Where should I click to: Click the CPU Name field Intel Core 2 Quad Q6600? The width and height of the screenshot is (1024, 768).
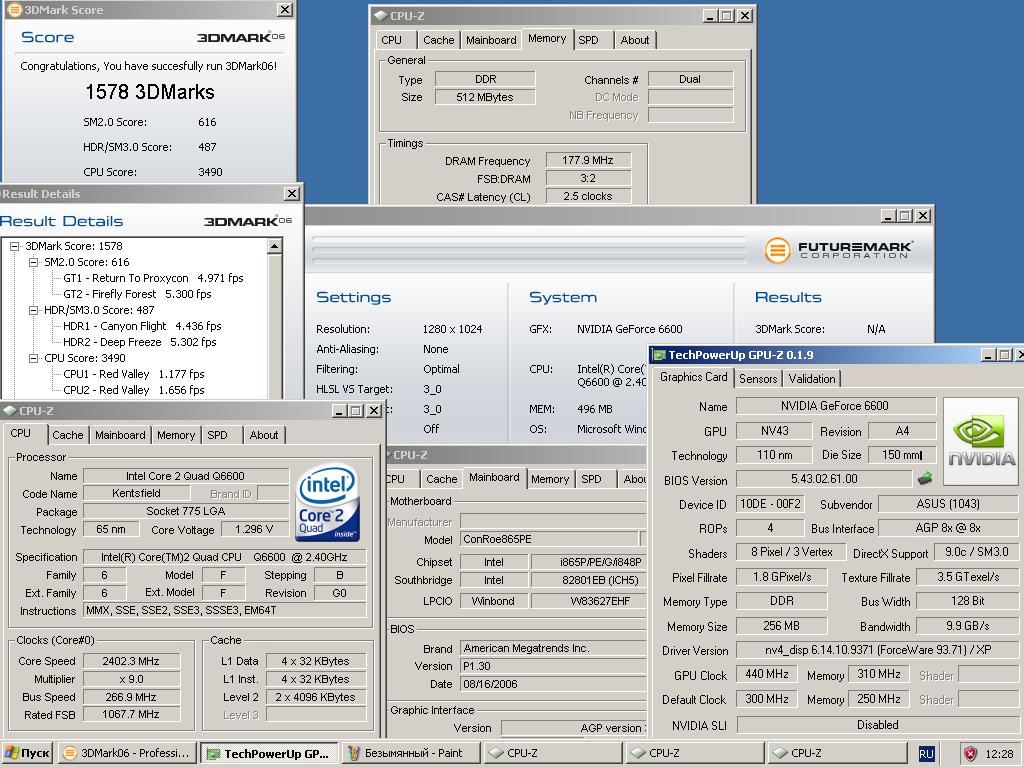tap(185, 476)
